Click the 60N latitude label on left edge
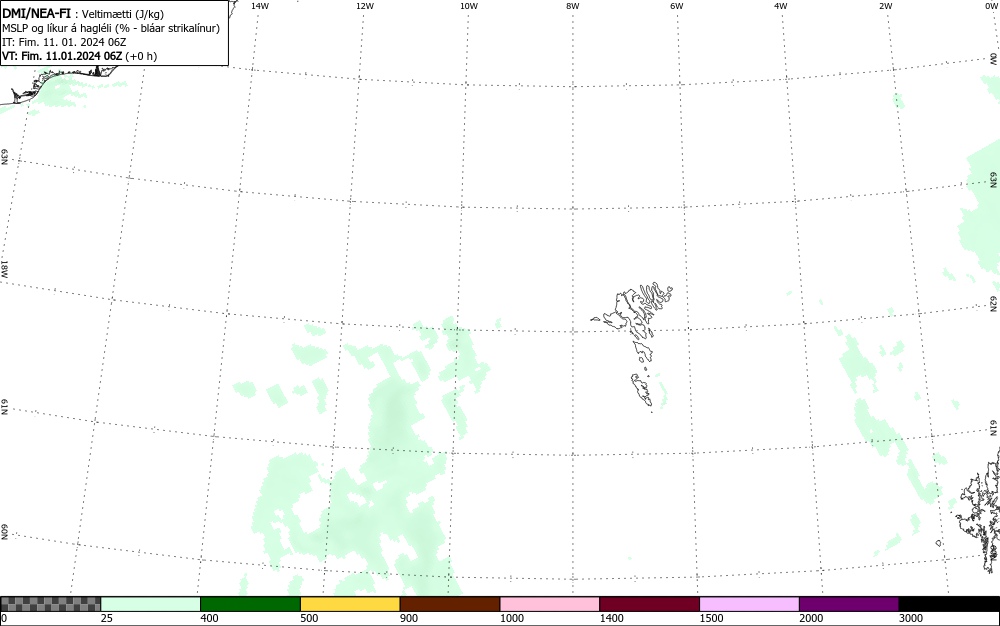The width and height of the screenshot is (1000, 626). click(x=4, y=532)
